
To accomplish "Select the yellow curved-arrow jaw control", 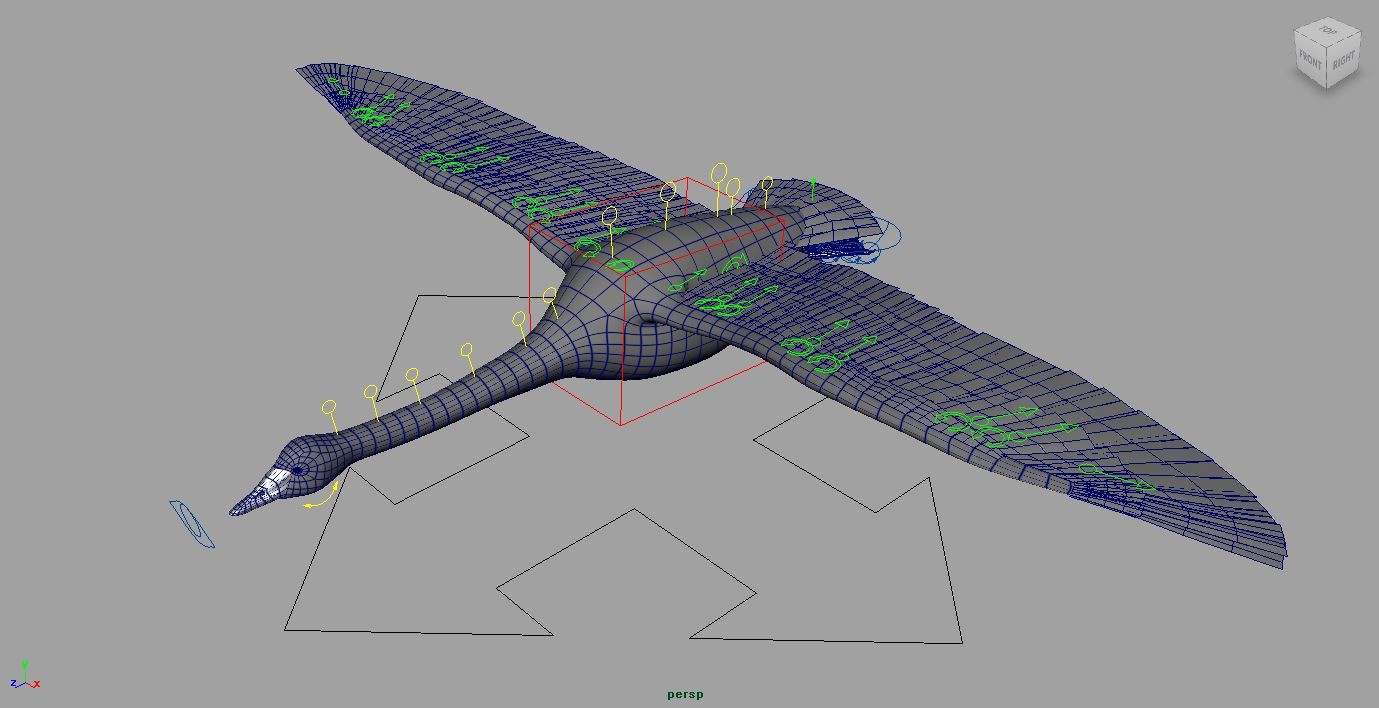I will [x=322, y=496].
